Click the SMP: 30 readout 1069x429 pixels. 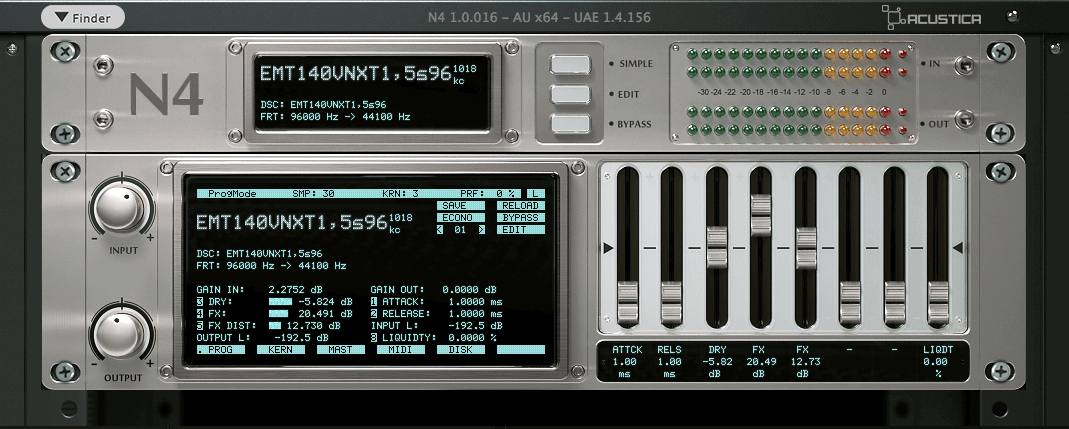coord(314,194)
